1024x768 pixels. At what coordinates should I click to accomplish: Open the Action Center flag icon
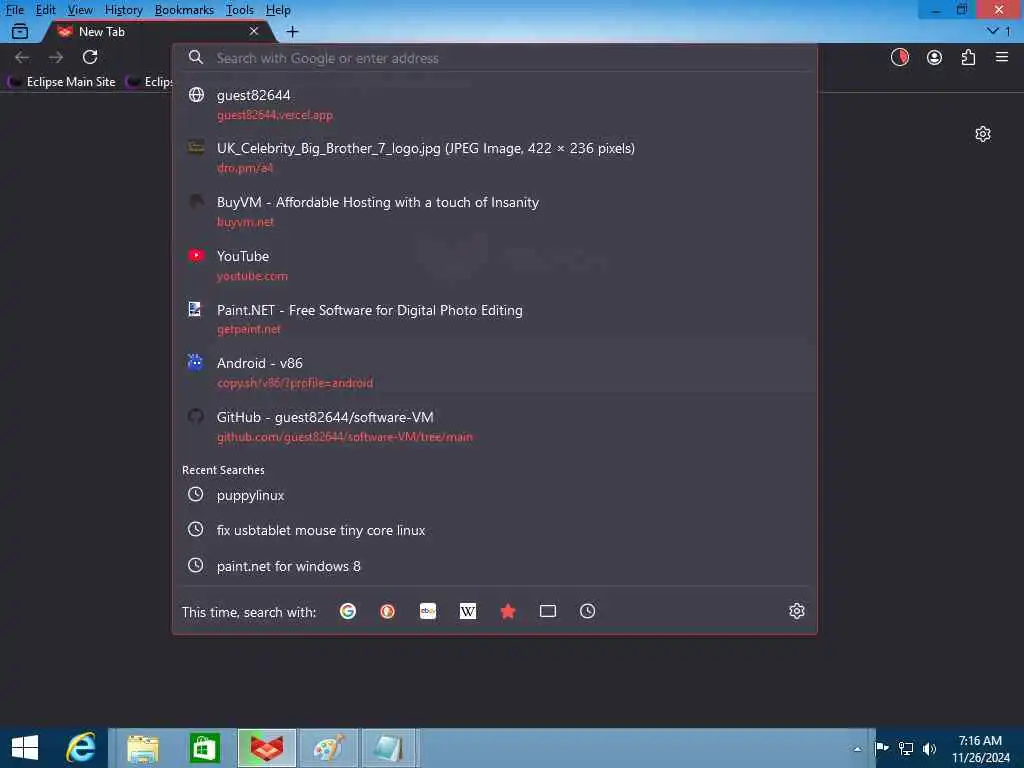click(x=882, y=748)
